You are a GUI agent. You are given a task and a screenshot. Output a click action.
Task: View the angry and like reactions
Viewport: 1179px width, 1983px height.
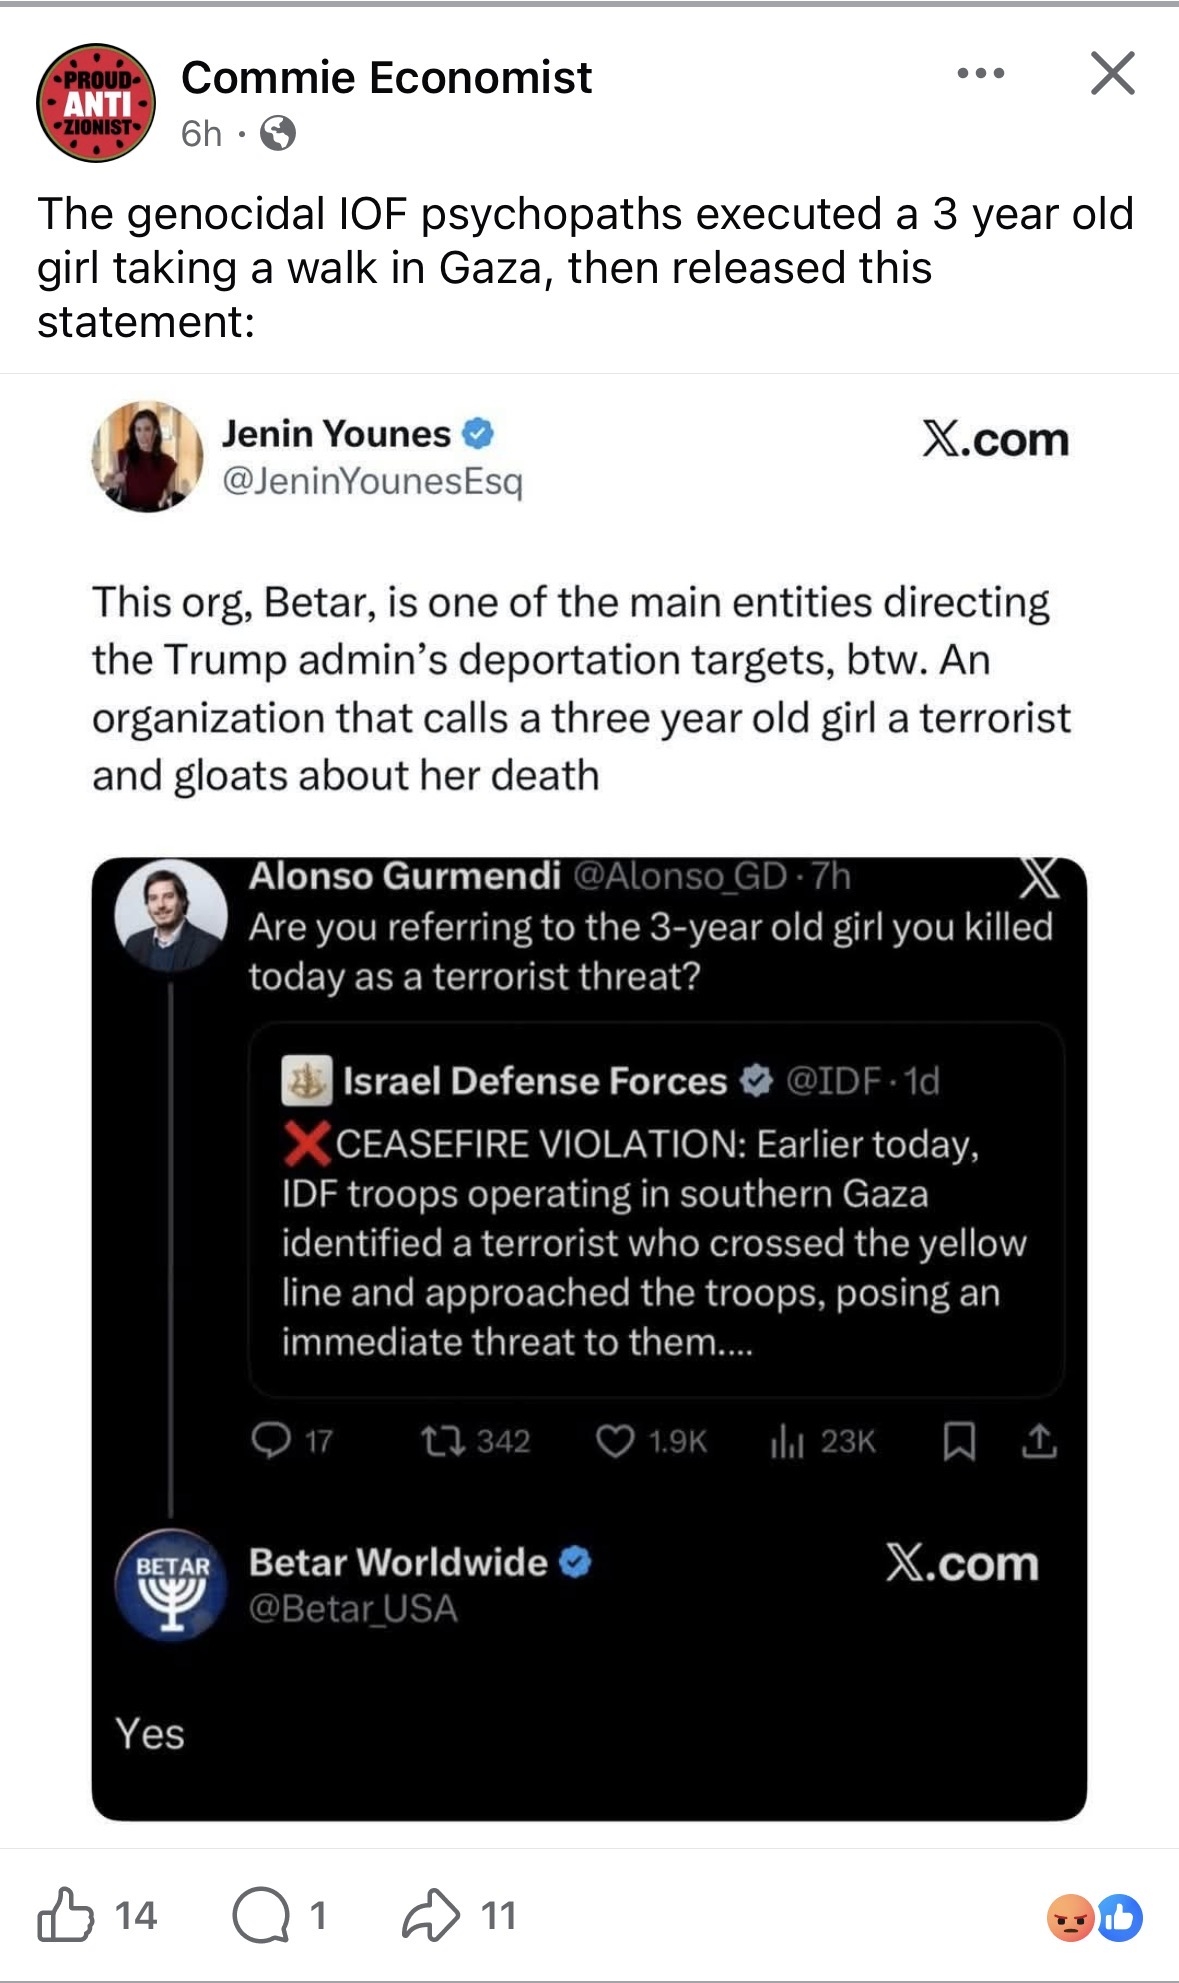pyautogui.click(x=1094, y=1917)
